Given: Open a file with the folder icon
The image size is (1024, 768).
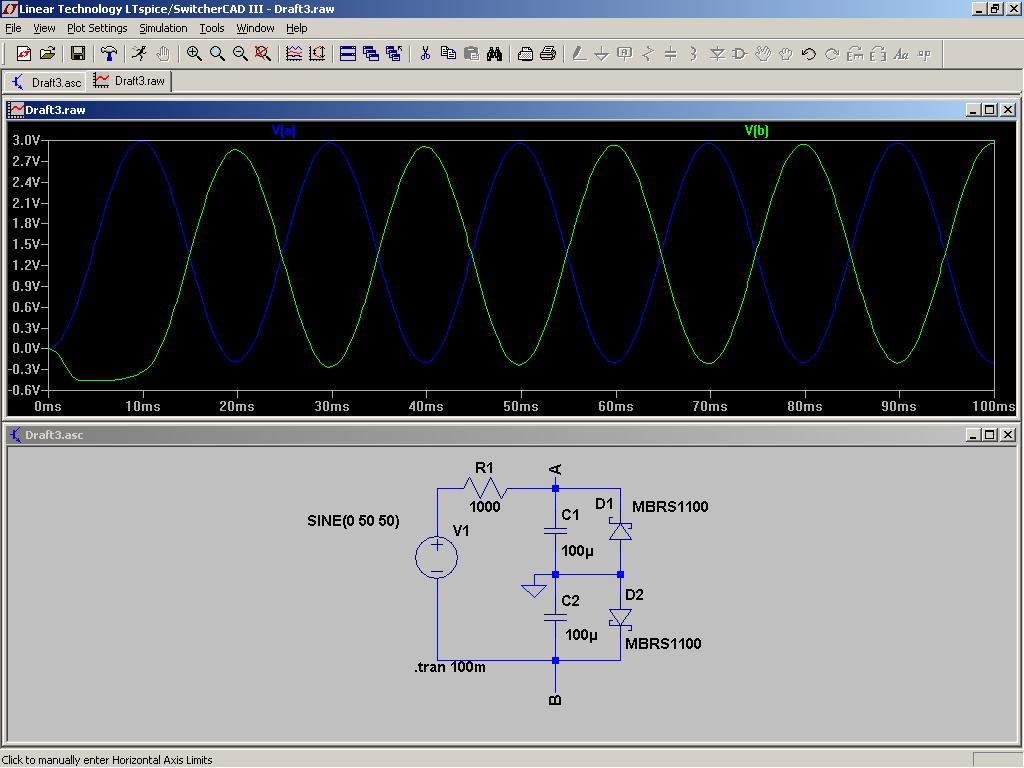Looking at the screenshot, I should [46, 54].
